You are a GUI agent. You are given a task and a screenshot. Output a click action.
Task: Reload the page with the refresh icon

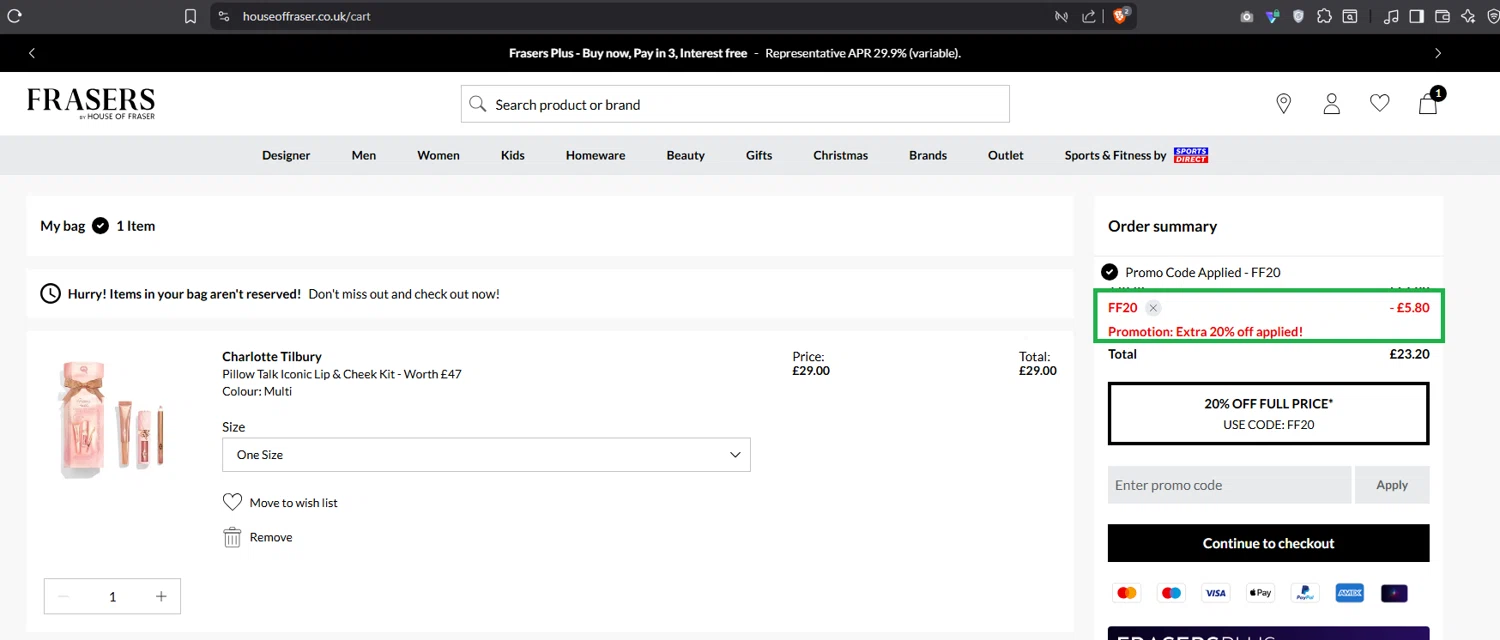point(15,16)
